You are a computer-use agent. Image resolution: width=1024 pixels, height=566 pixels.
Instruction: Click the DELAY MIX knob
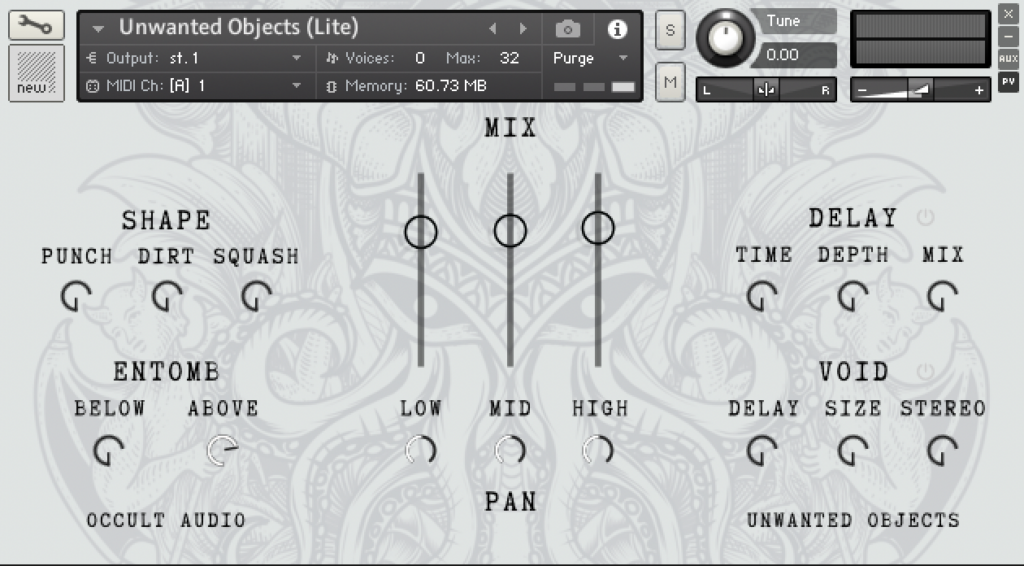pos(942,297)
